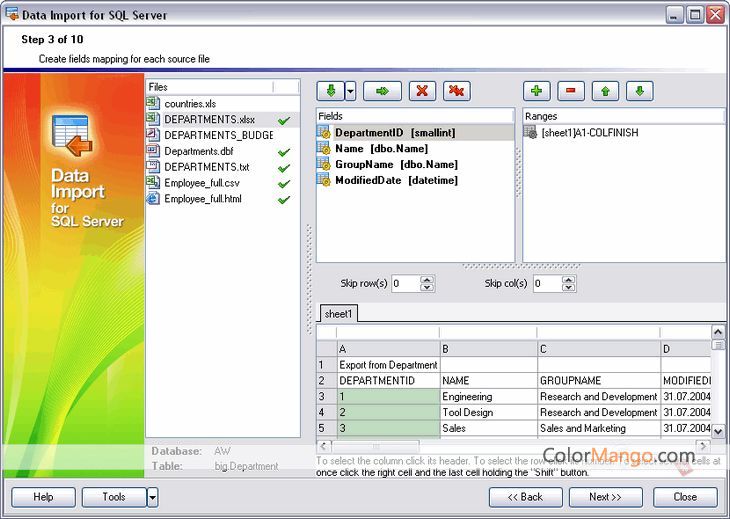The image size is (730, 519).
Task: Click the DEPARTMENTS_BUDGE file icon
Action: (x=153, y=135)
